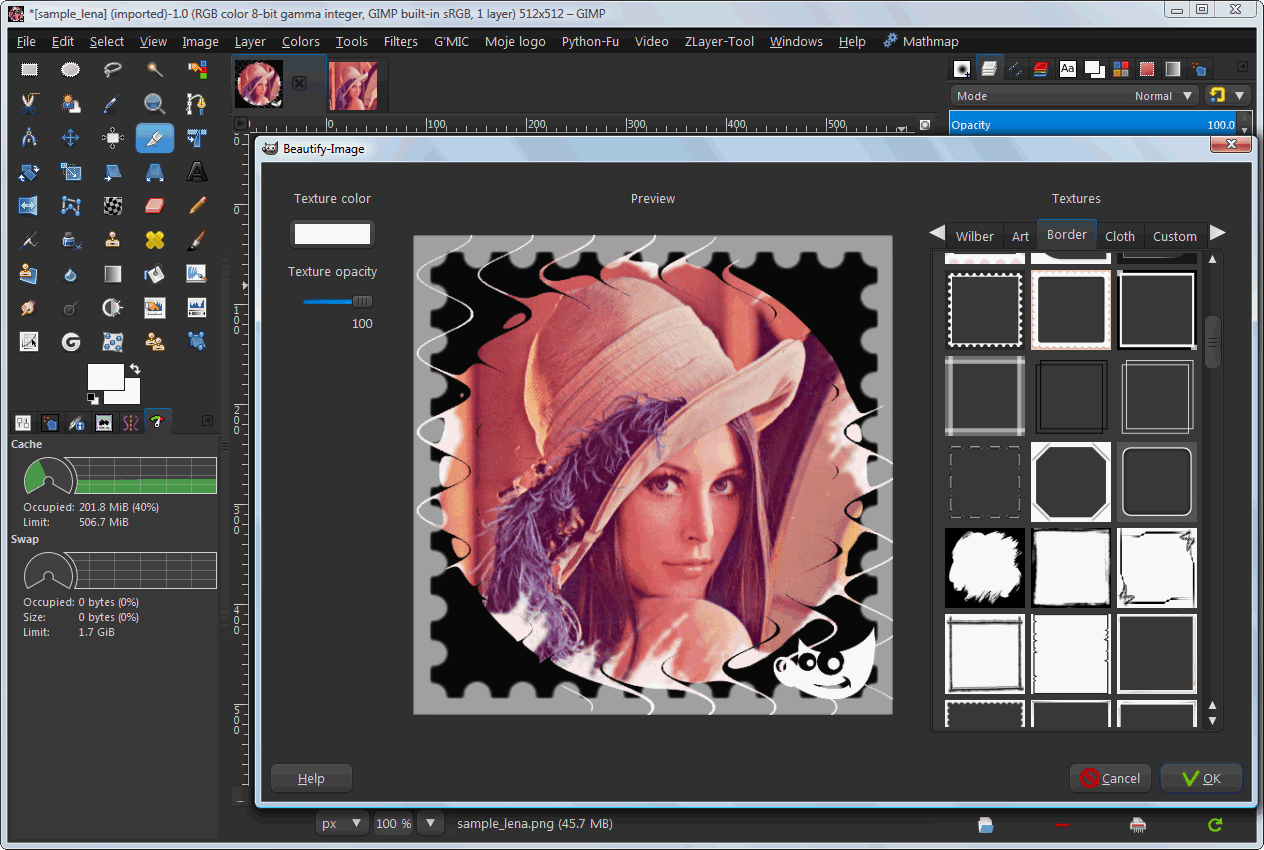The height and width of the screenshot is (850, 1264).
Task: Open the Dashboard tab in toolbox dock
Action: coord(157,422)
